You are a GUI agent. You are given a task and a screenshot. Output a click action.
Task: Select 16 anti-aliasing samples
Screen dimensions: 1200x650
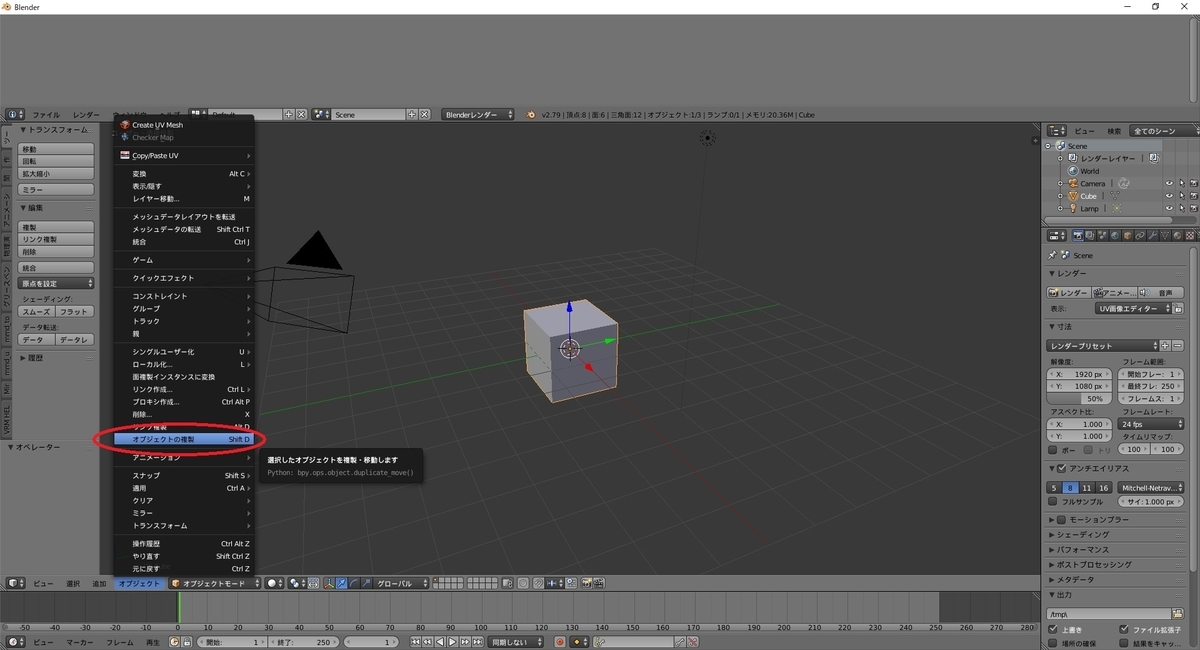(1103, 487)
